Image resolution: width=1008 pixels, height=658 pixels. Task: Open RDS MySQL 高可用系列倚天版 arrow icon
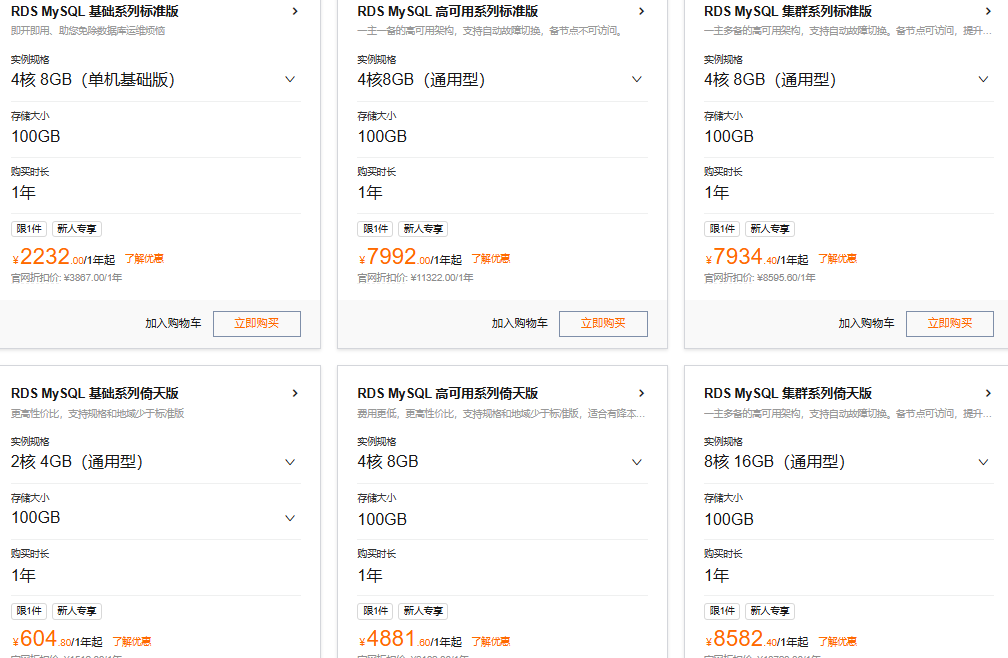pos(641,394)
